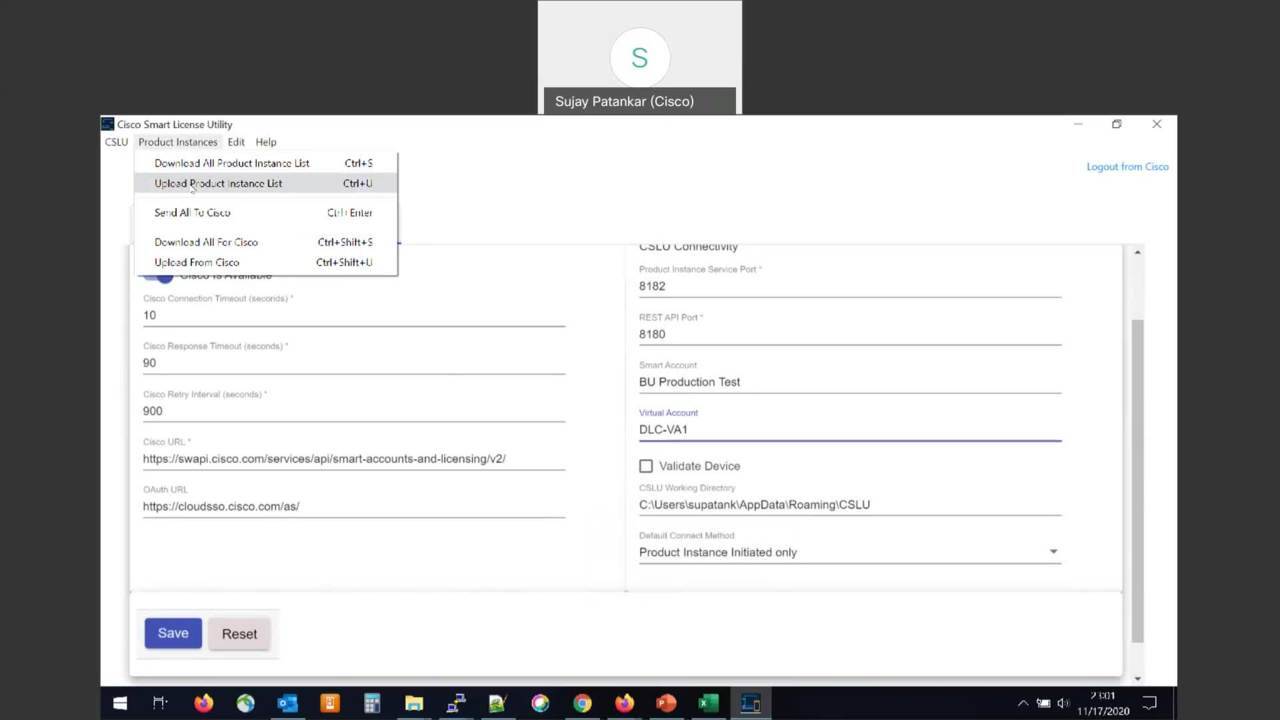Viewport: 1280px width, 720px height.
Task: Open the Help menu
Action: click(x=265, y=142)
